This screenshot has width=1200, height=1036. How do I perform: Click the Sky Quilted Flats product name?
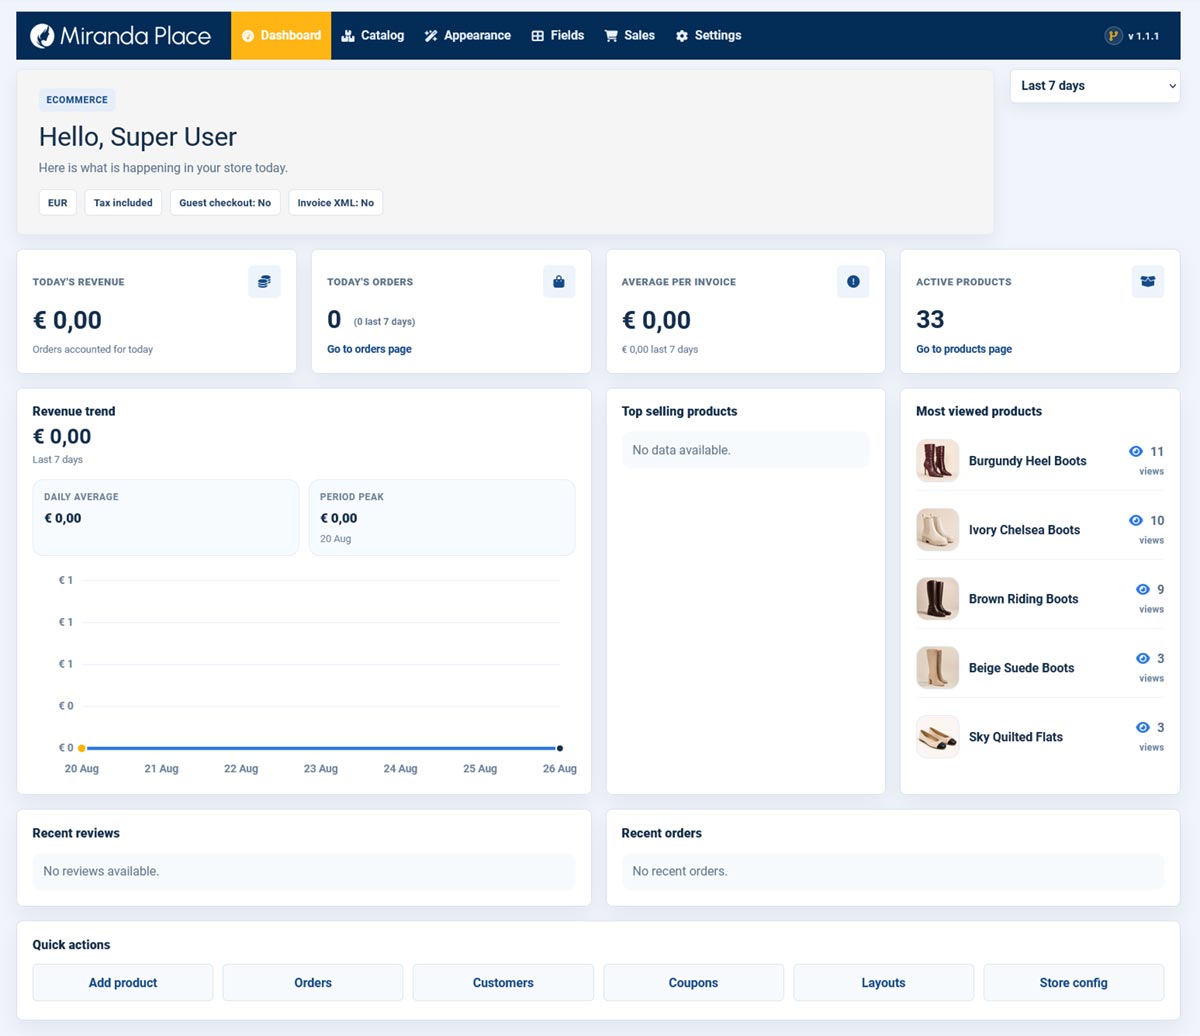tap(1016, 737)
